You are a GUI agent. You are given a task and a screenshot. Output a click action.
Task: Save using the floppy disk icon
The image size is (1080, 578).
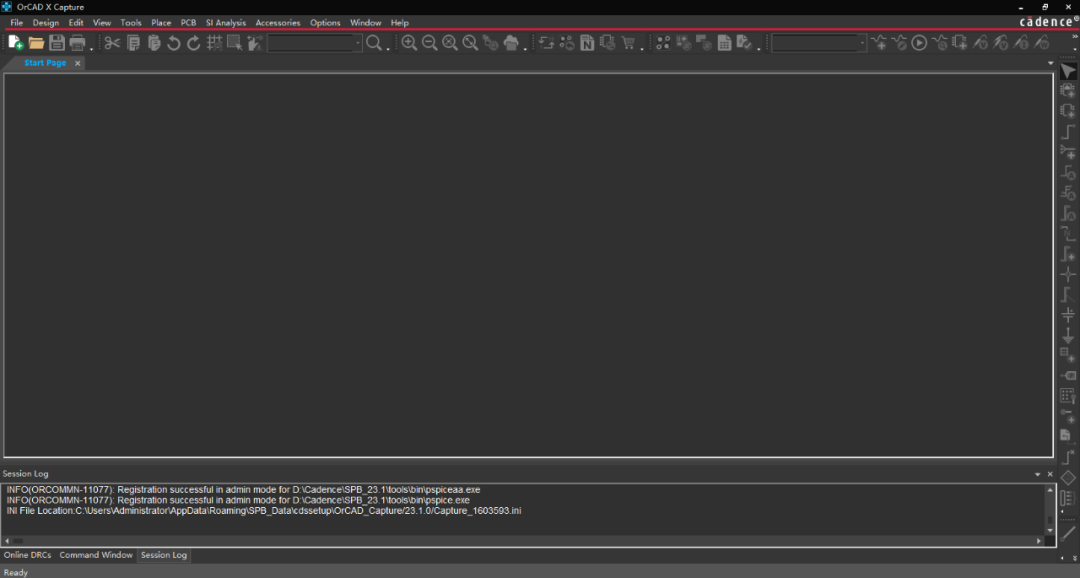click(57, 43)
